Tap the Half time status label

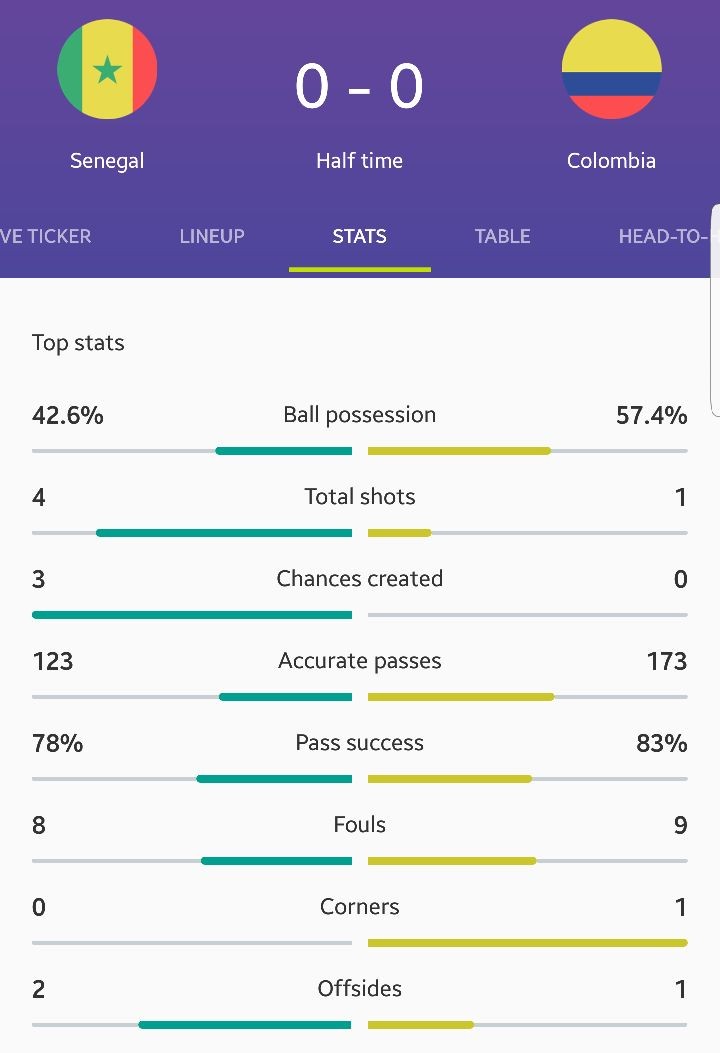(359, 161)
